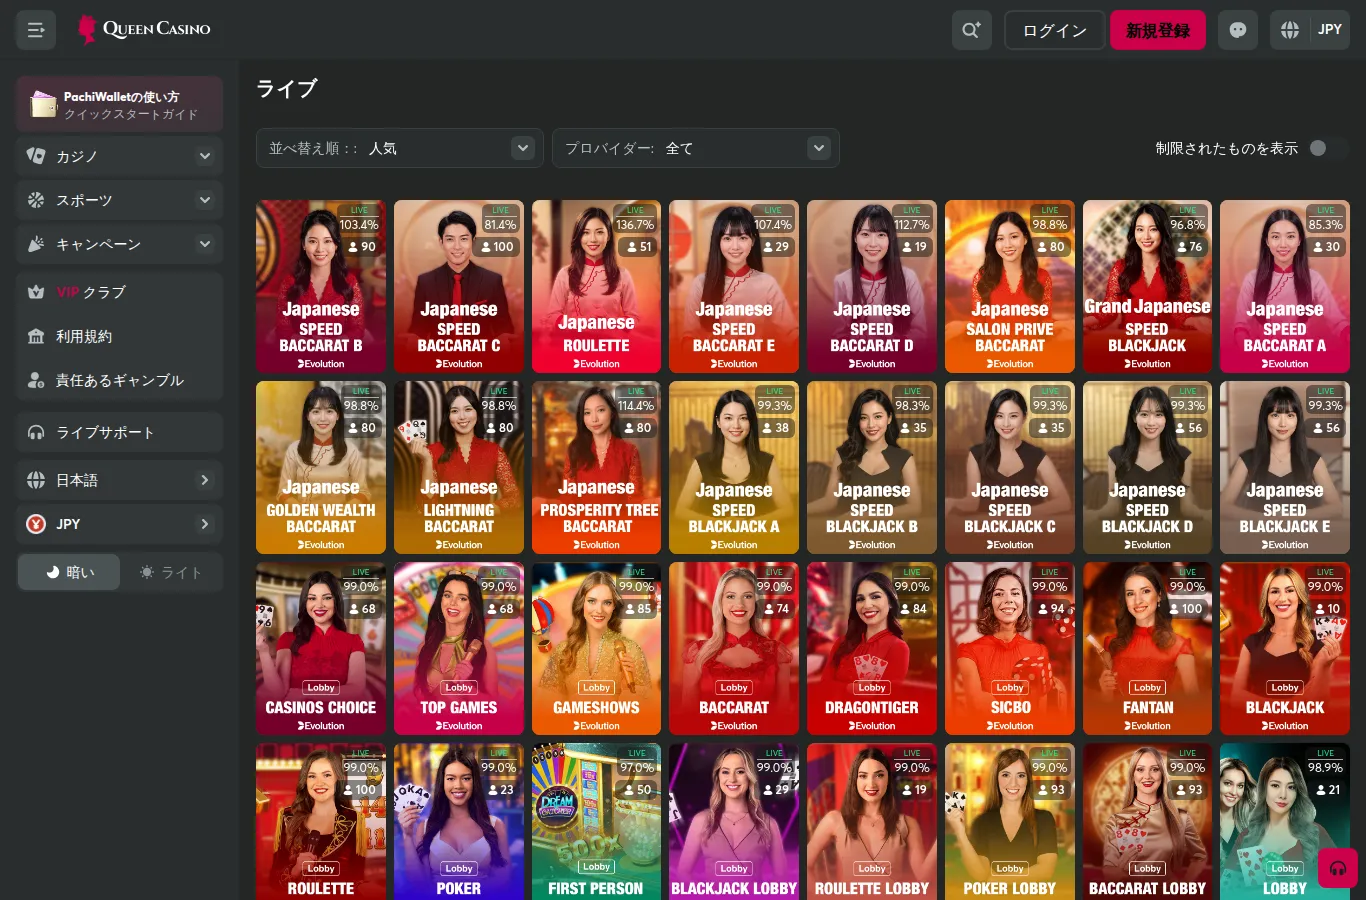Open PachiWalletの使い方 quick start guide
The height and width of the screenshot is (900, 1366).
tap(120, 104)
